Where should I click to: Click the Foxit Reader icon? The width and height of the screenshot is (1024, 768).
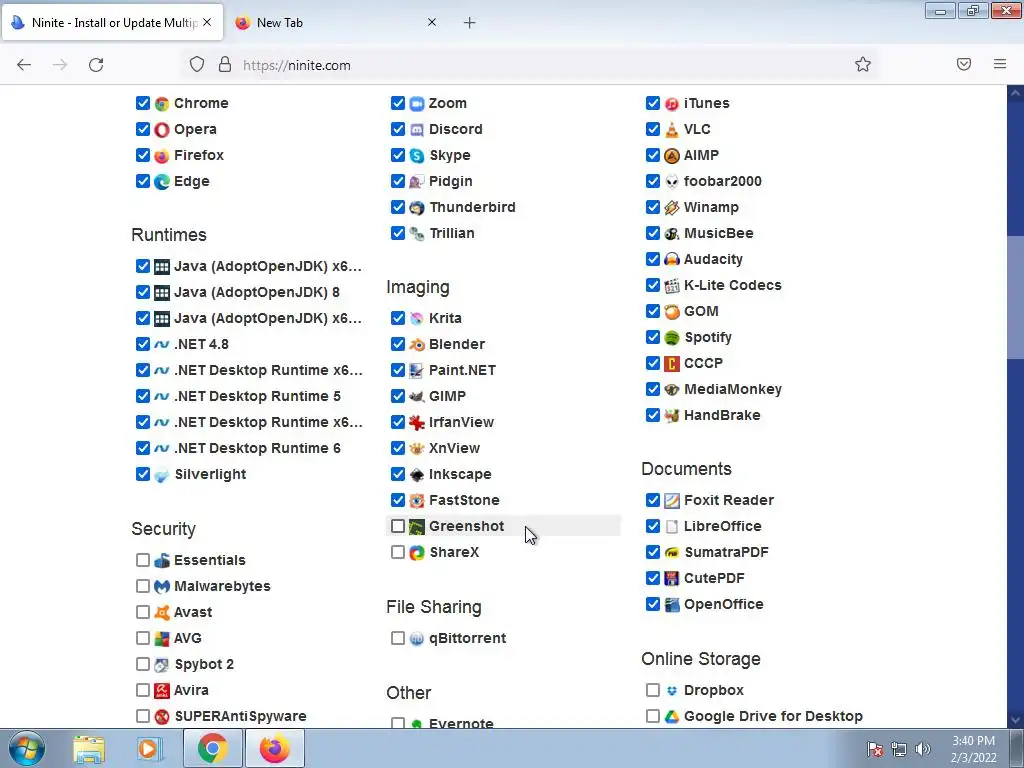point(672,500)
